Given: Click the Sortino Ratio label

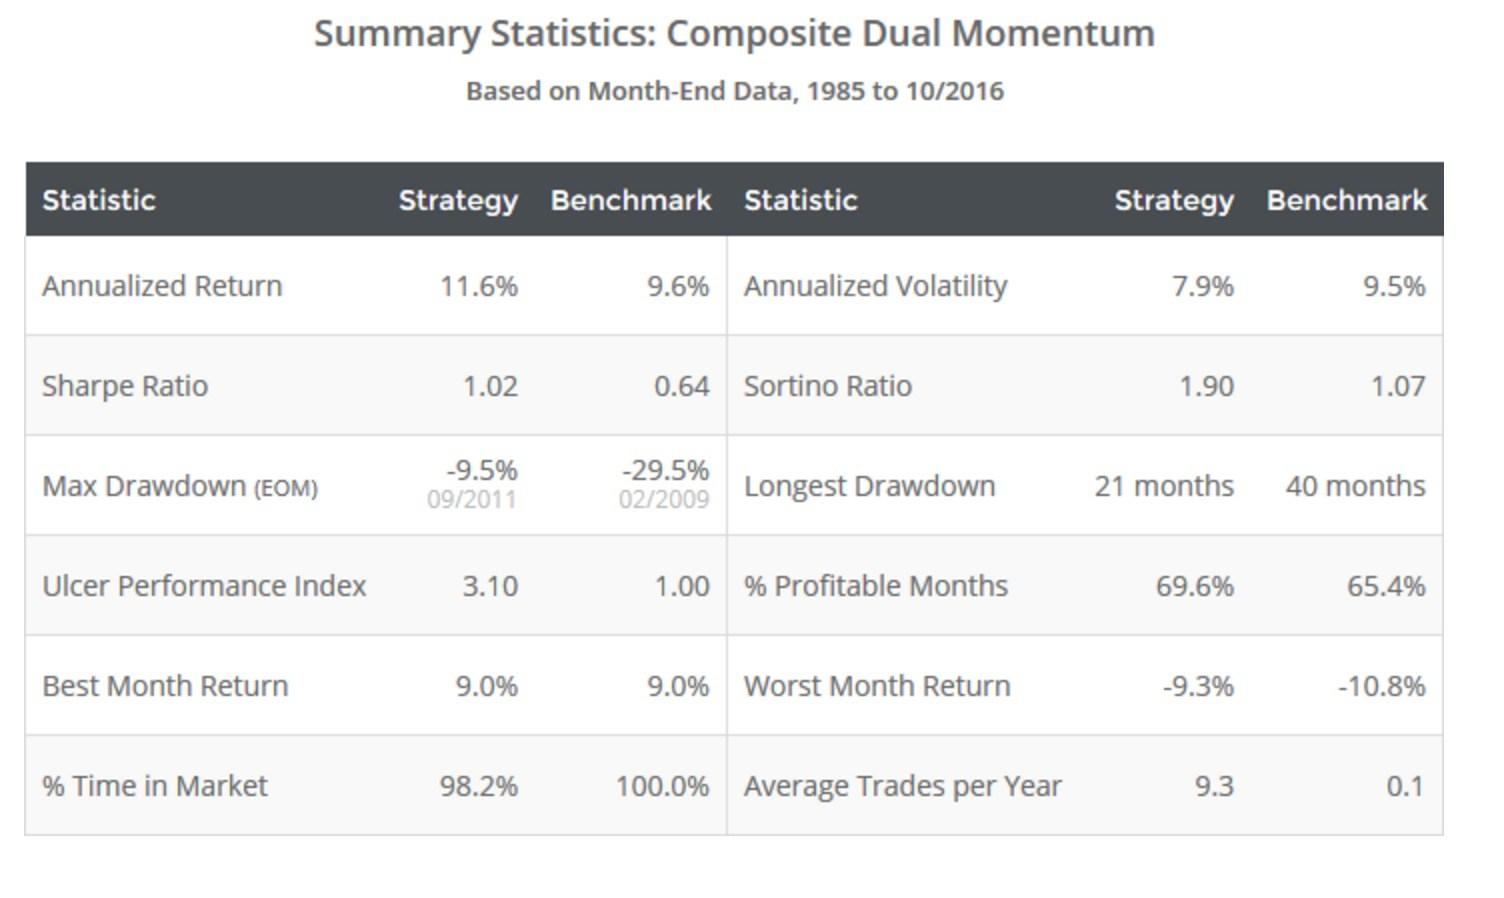Looking at the screenshot, I should coord(827,386).
